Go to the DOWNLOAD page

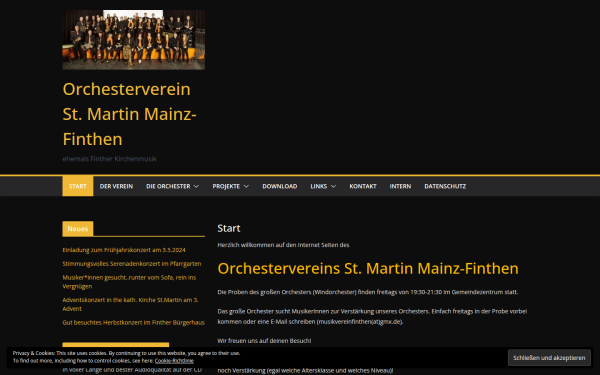(x=280, y=186)
